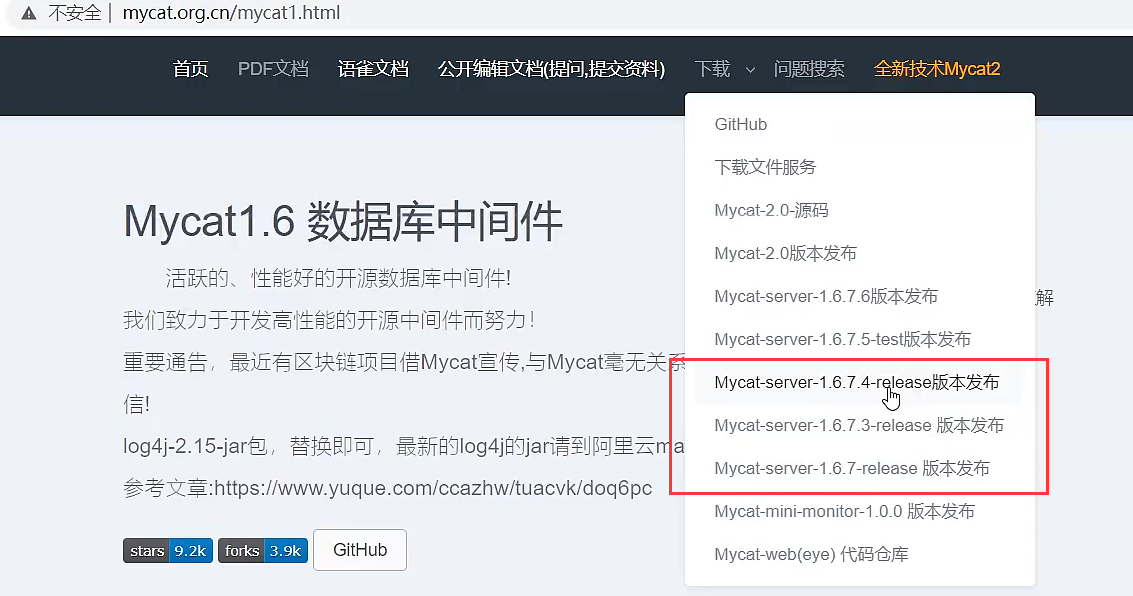Click the 下载 menu label
The width and height of the screenshot is (1133, 596).
(x=712, y=69)
